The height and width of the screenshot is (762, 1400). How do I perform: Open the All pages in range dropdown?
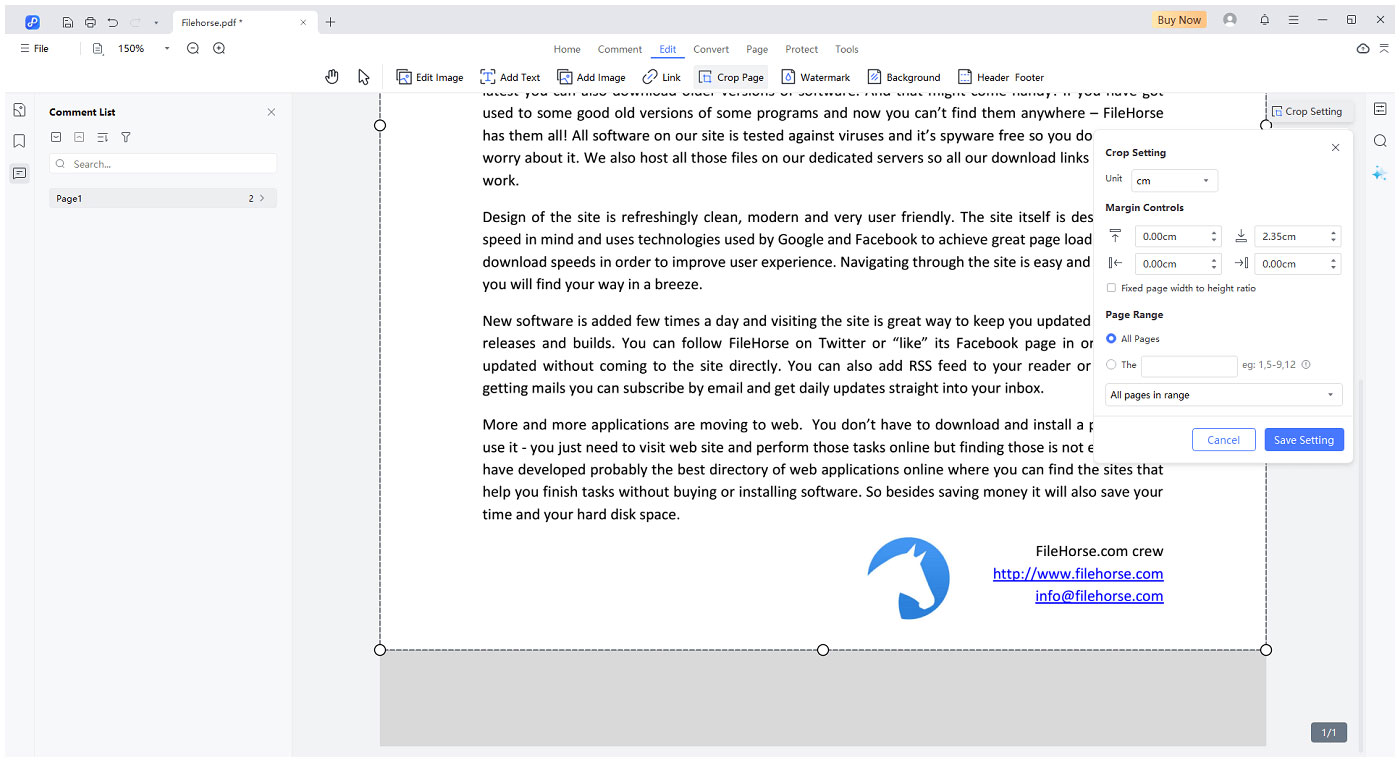[1223, 395]
